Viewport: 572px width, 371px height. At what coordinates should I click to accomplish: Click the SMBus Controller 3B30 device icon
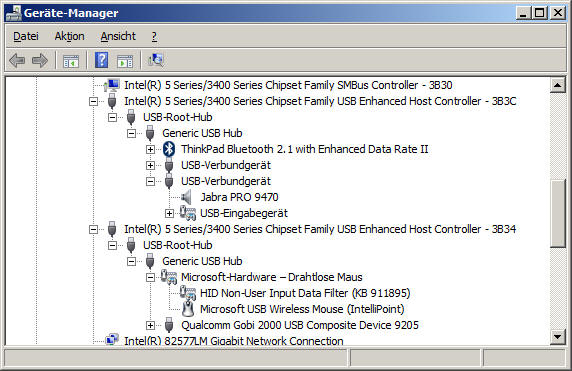pos(112,85)
